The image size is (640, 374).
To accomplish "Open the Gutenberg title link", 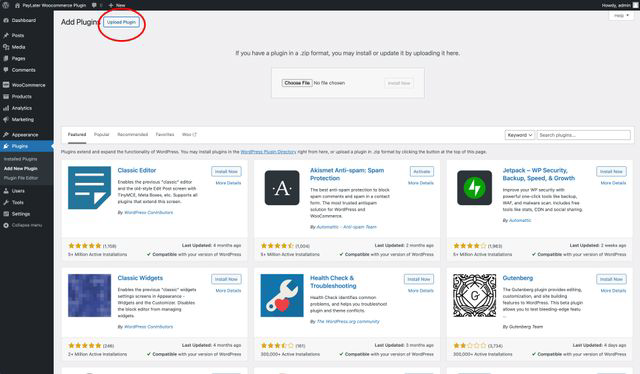I will coord(518,278).
